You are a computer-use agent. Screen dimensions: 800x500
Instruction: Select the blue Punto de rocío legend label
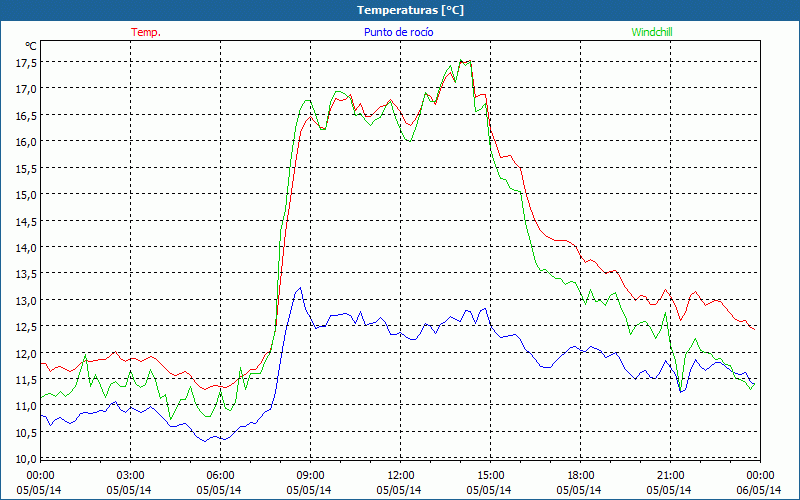pyautogui.click(x=398, y=32)
